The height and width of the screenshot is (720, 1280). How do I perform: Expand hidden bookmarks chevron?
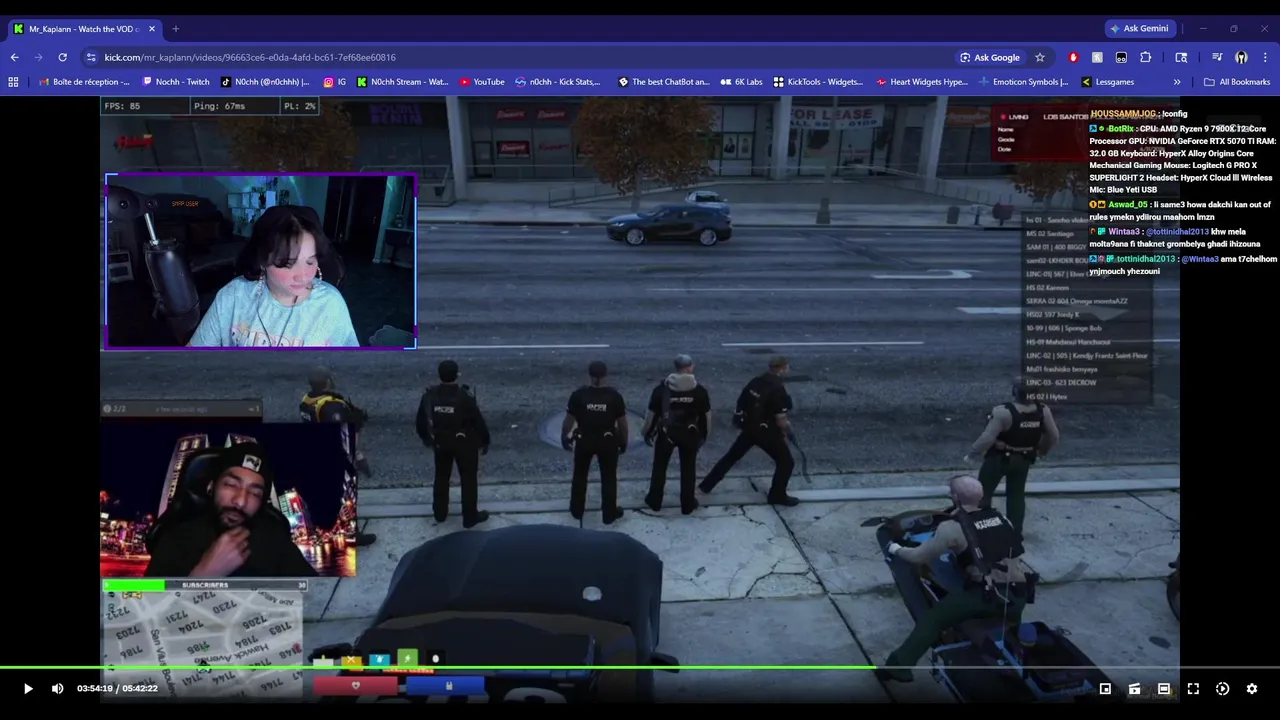pos(1177,82)
